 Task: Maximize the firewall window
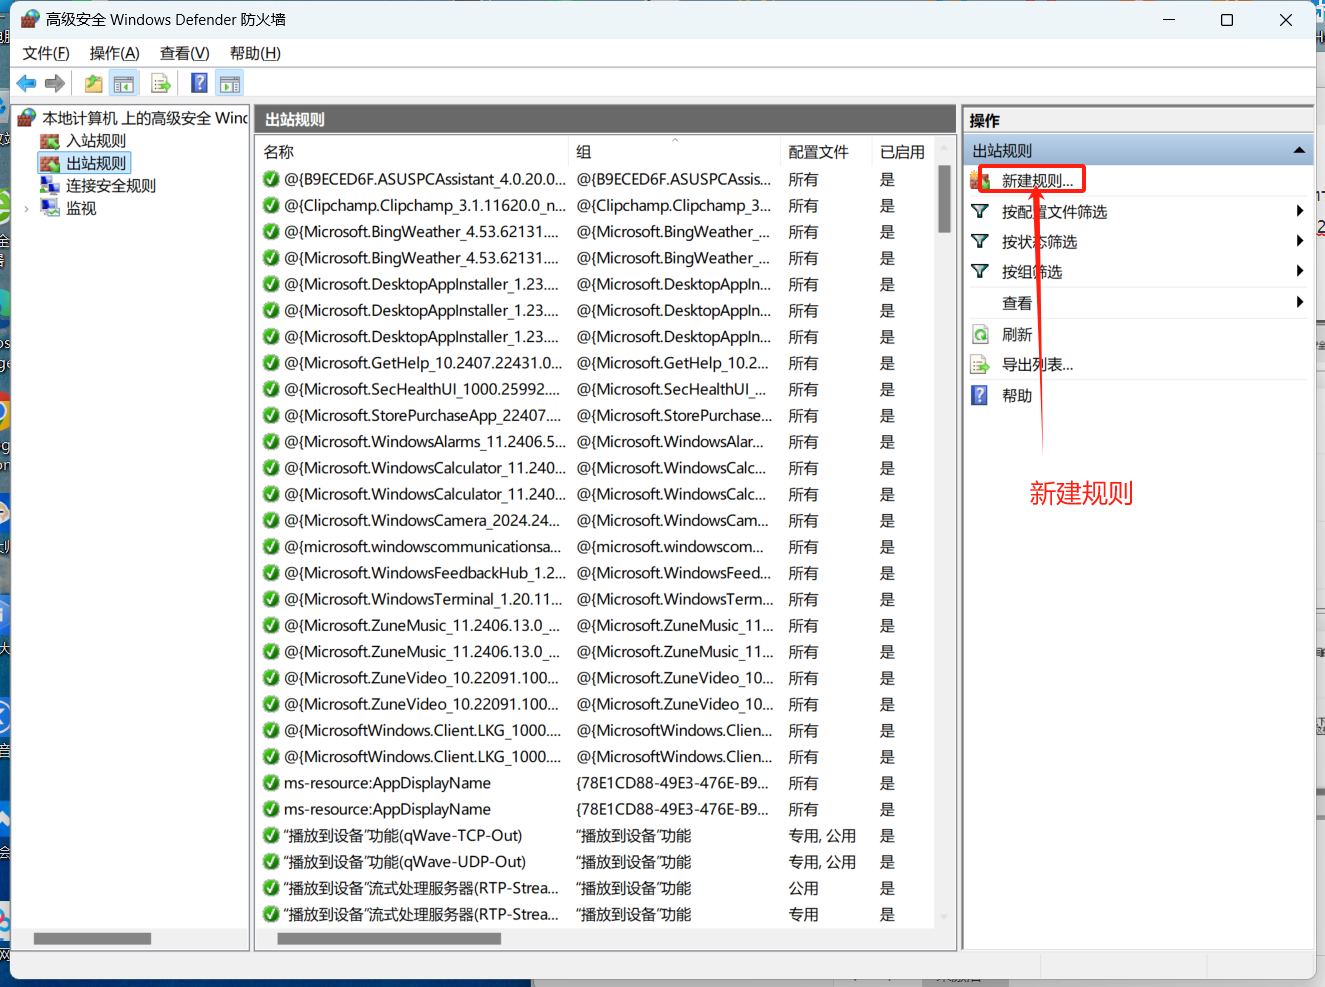click(1227, 20)
